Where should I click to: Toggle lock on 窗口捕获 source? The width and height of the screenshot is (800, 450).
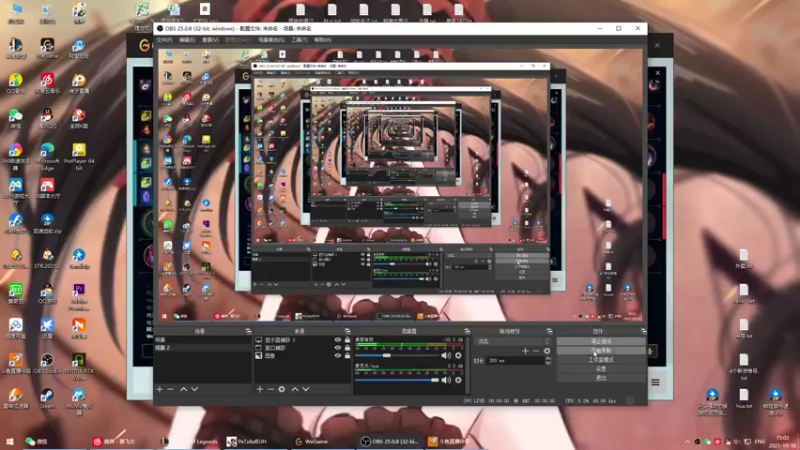[x=347, y=348]
